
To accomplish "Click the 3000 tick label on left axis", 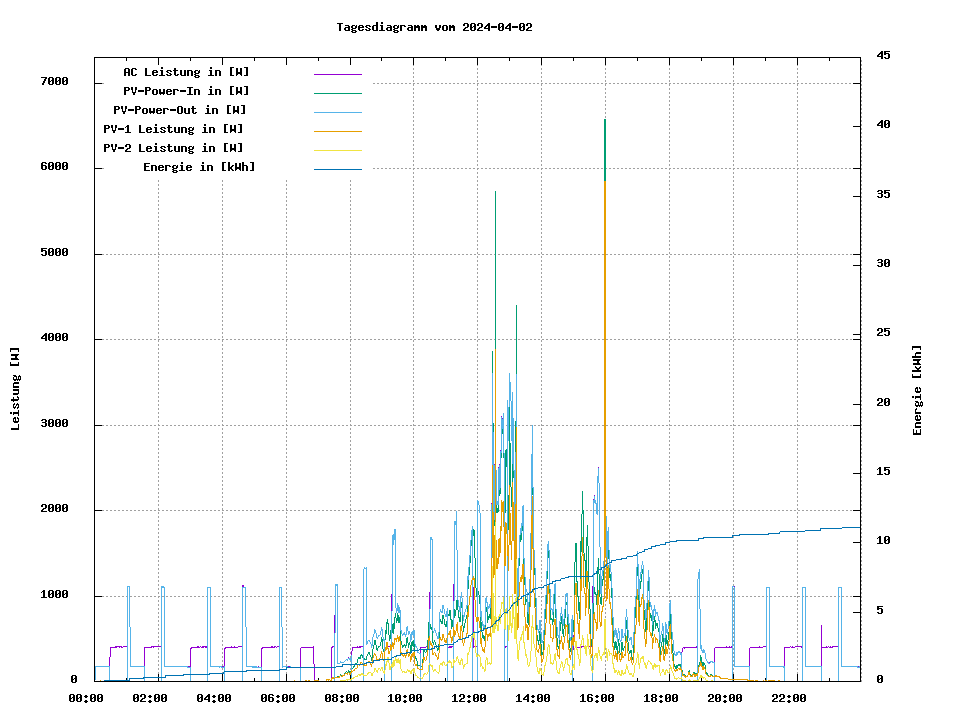I will click(54, 424).
